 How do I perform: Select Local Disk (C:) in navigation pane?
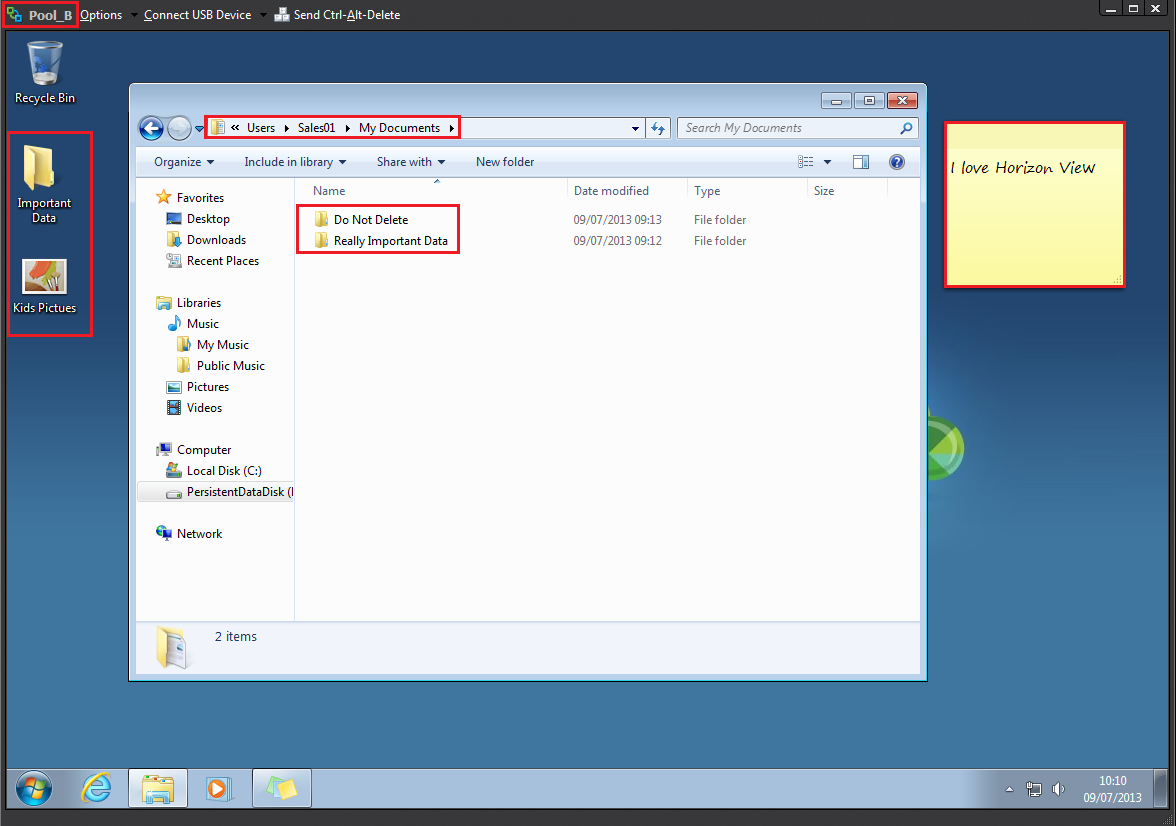(224, 471)
